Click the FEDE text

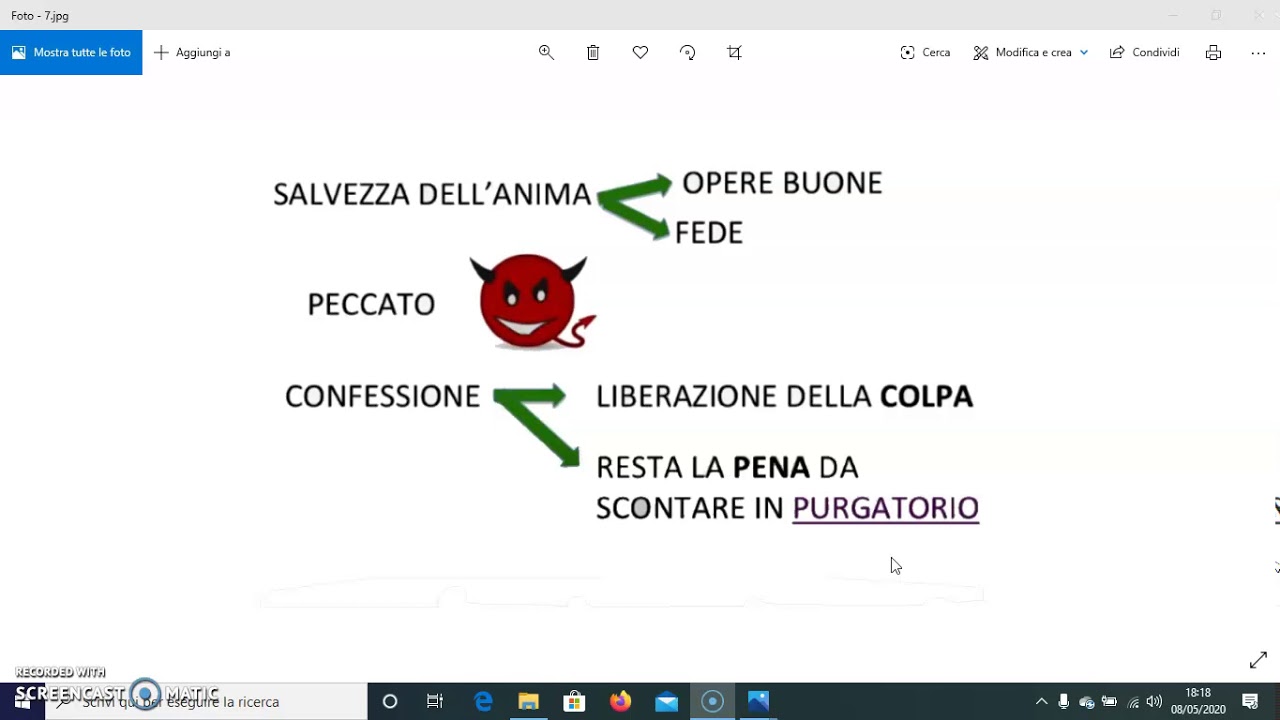pyautogui.click(x=709, y=233)
